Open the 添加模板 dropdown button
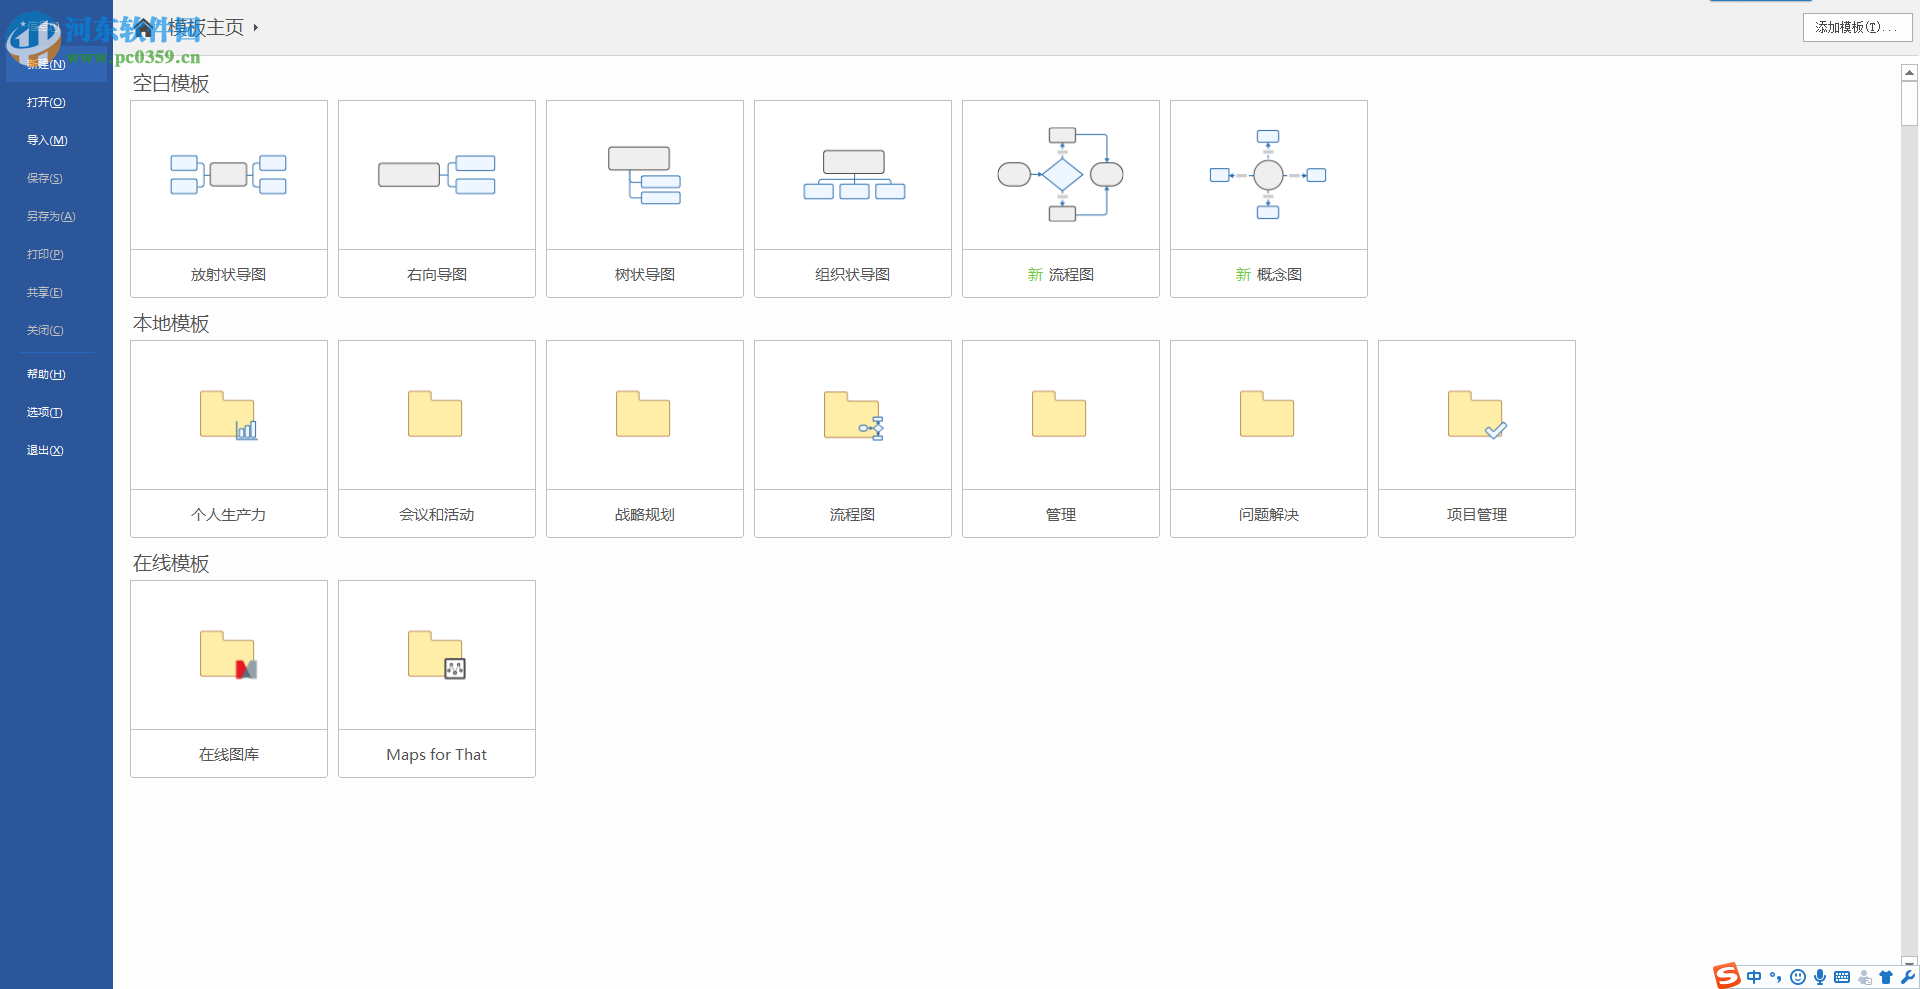Viewport: 1920px width, 989px height. (1858, 27)
